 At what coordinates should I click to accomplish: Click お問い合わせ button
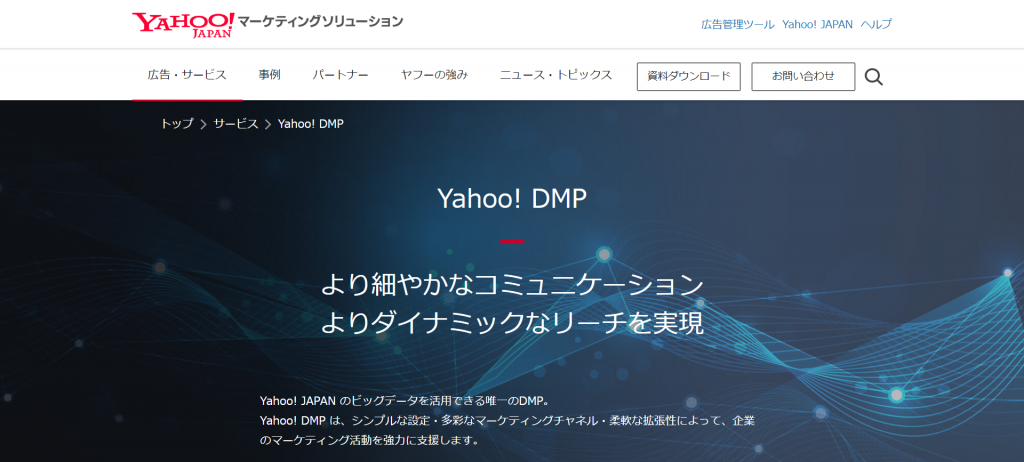coord(803,76)
